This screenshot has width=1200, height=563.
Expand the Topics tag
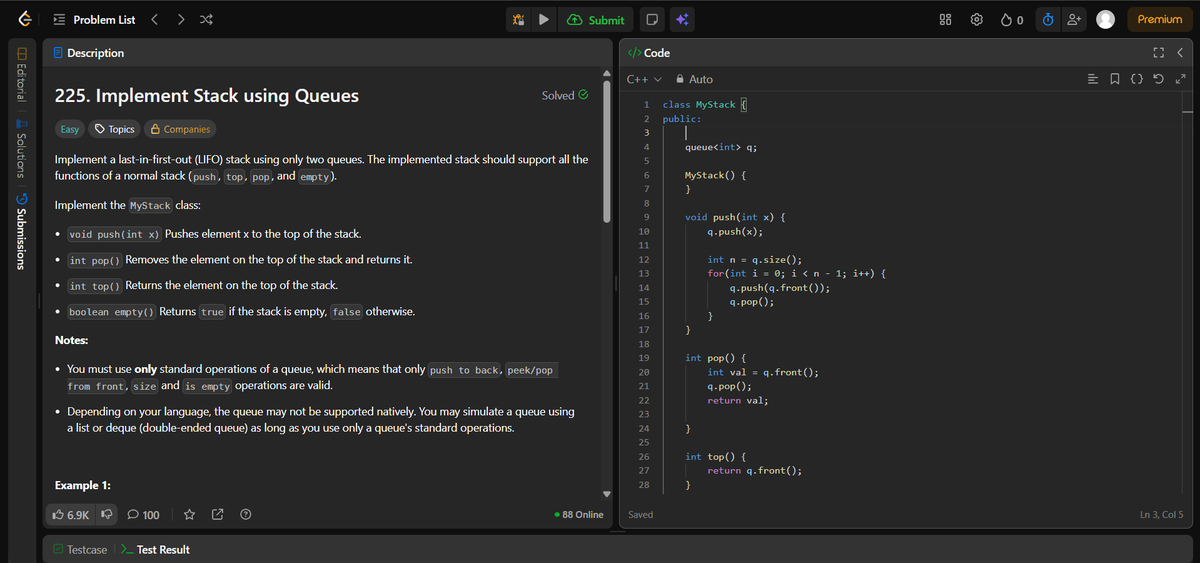(x=115, y=129)
